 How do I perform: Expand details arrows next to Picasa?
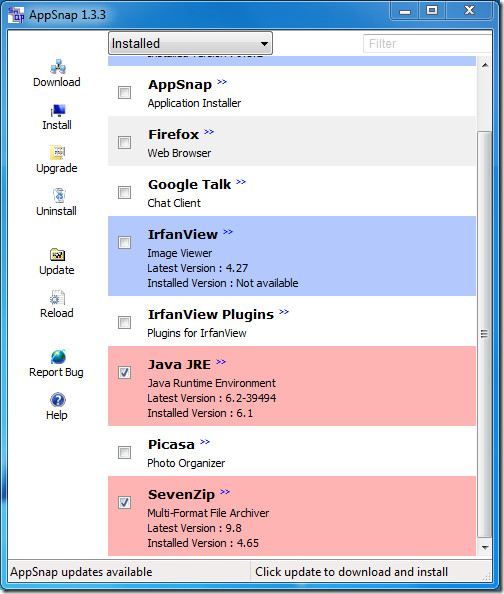pyautogui.click(x=205, y=442)
